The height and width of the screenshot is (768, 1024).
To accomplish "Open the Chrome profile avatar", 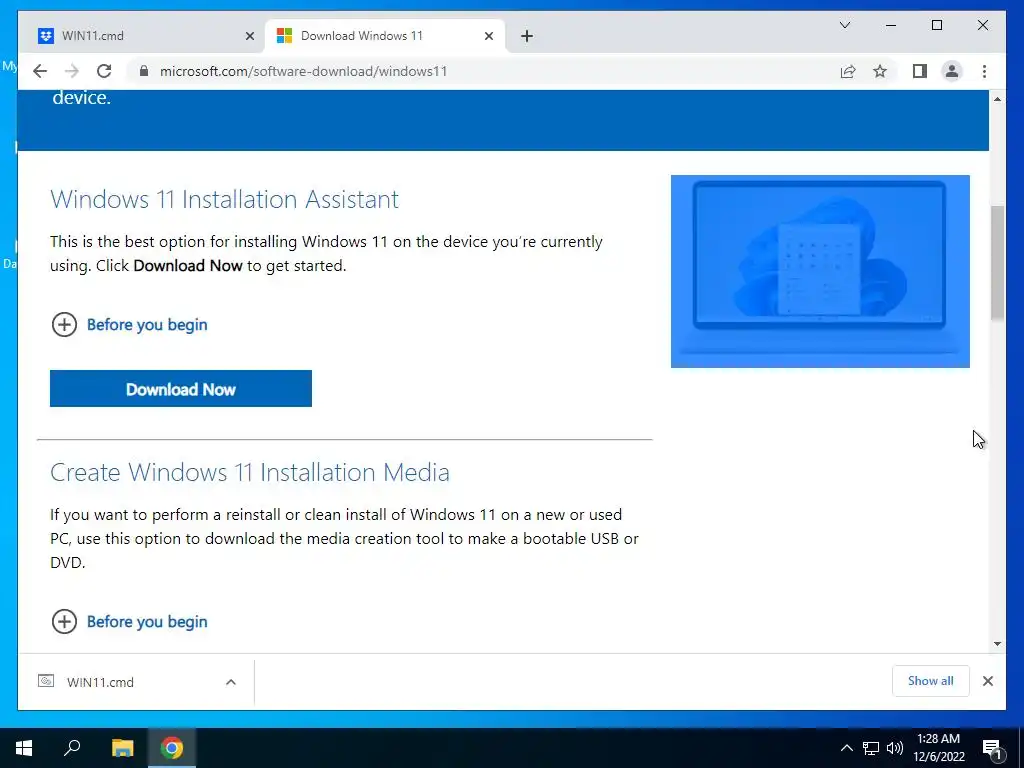I will [952, 71].
